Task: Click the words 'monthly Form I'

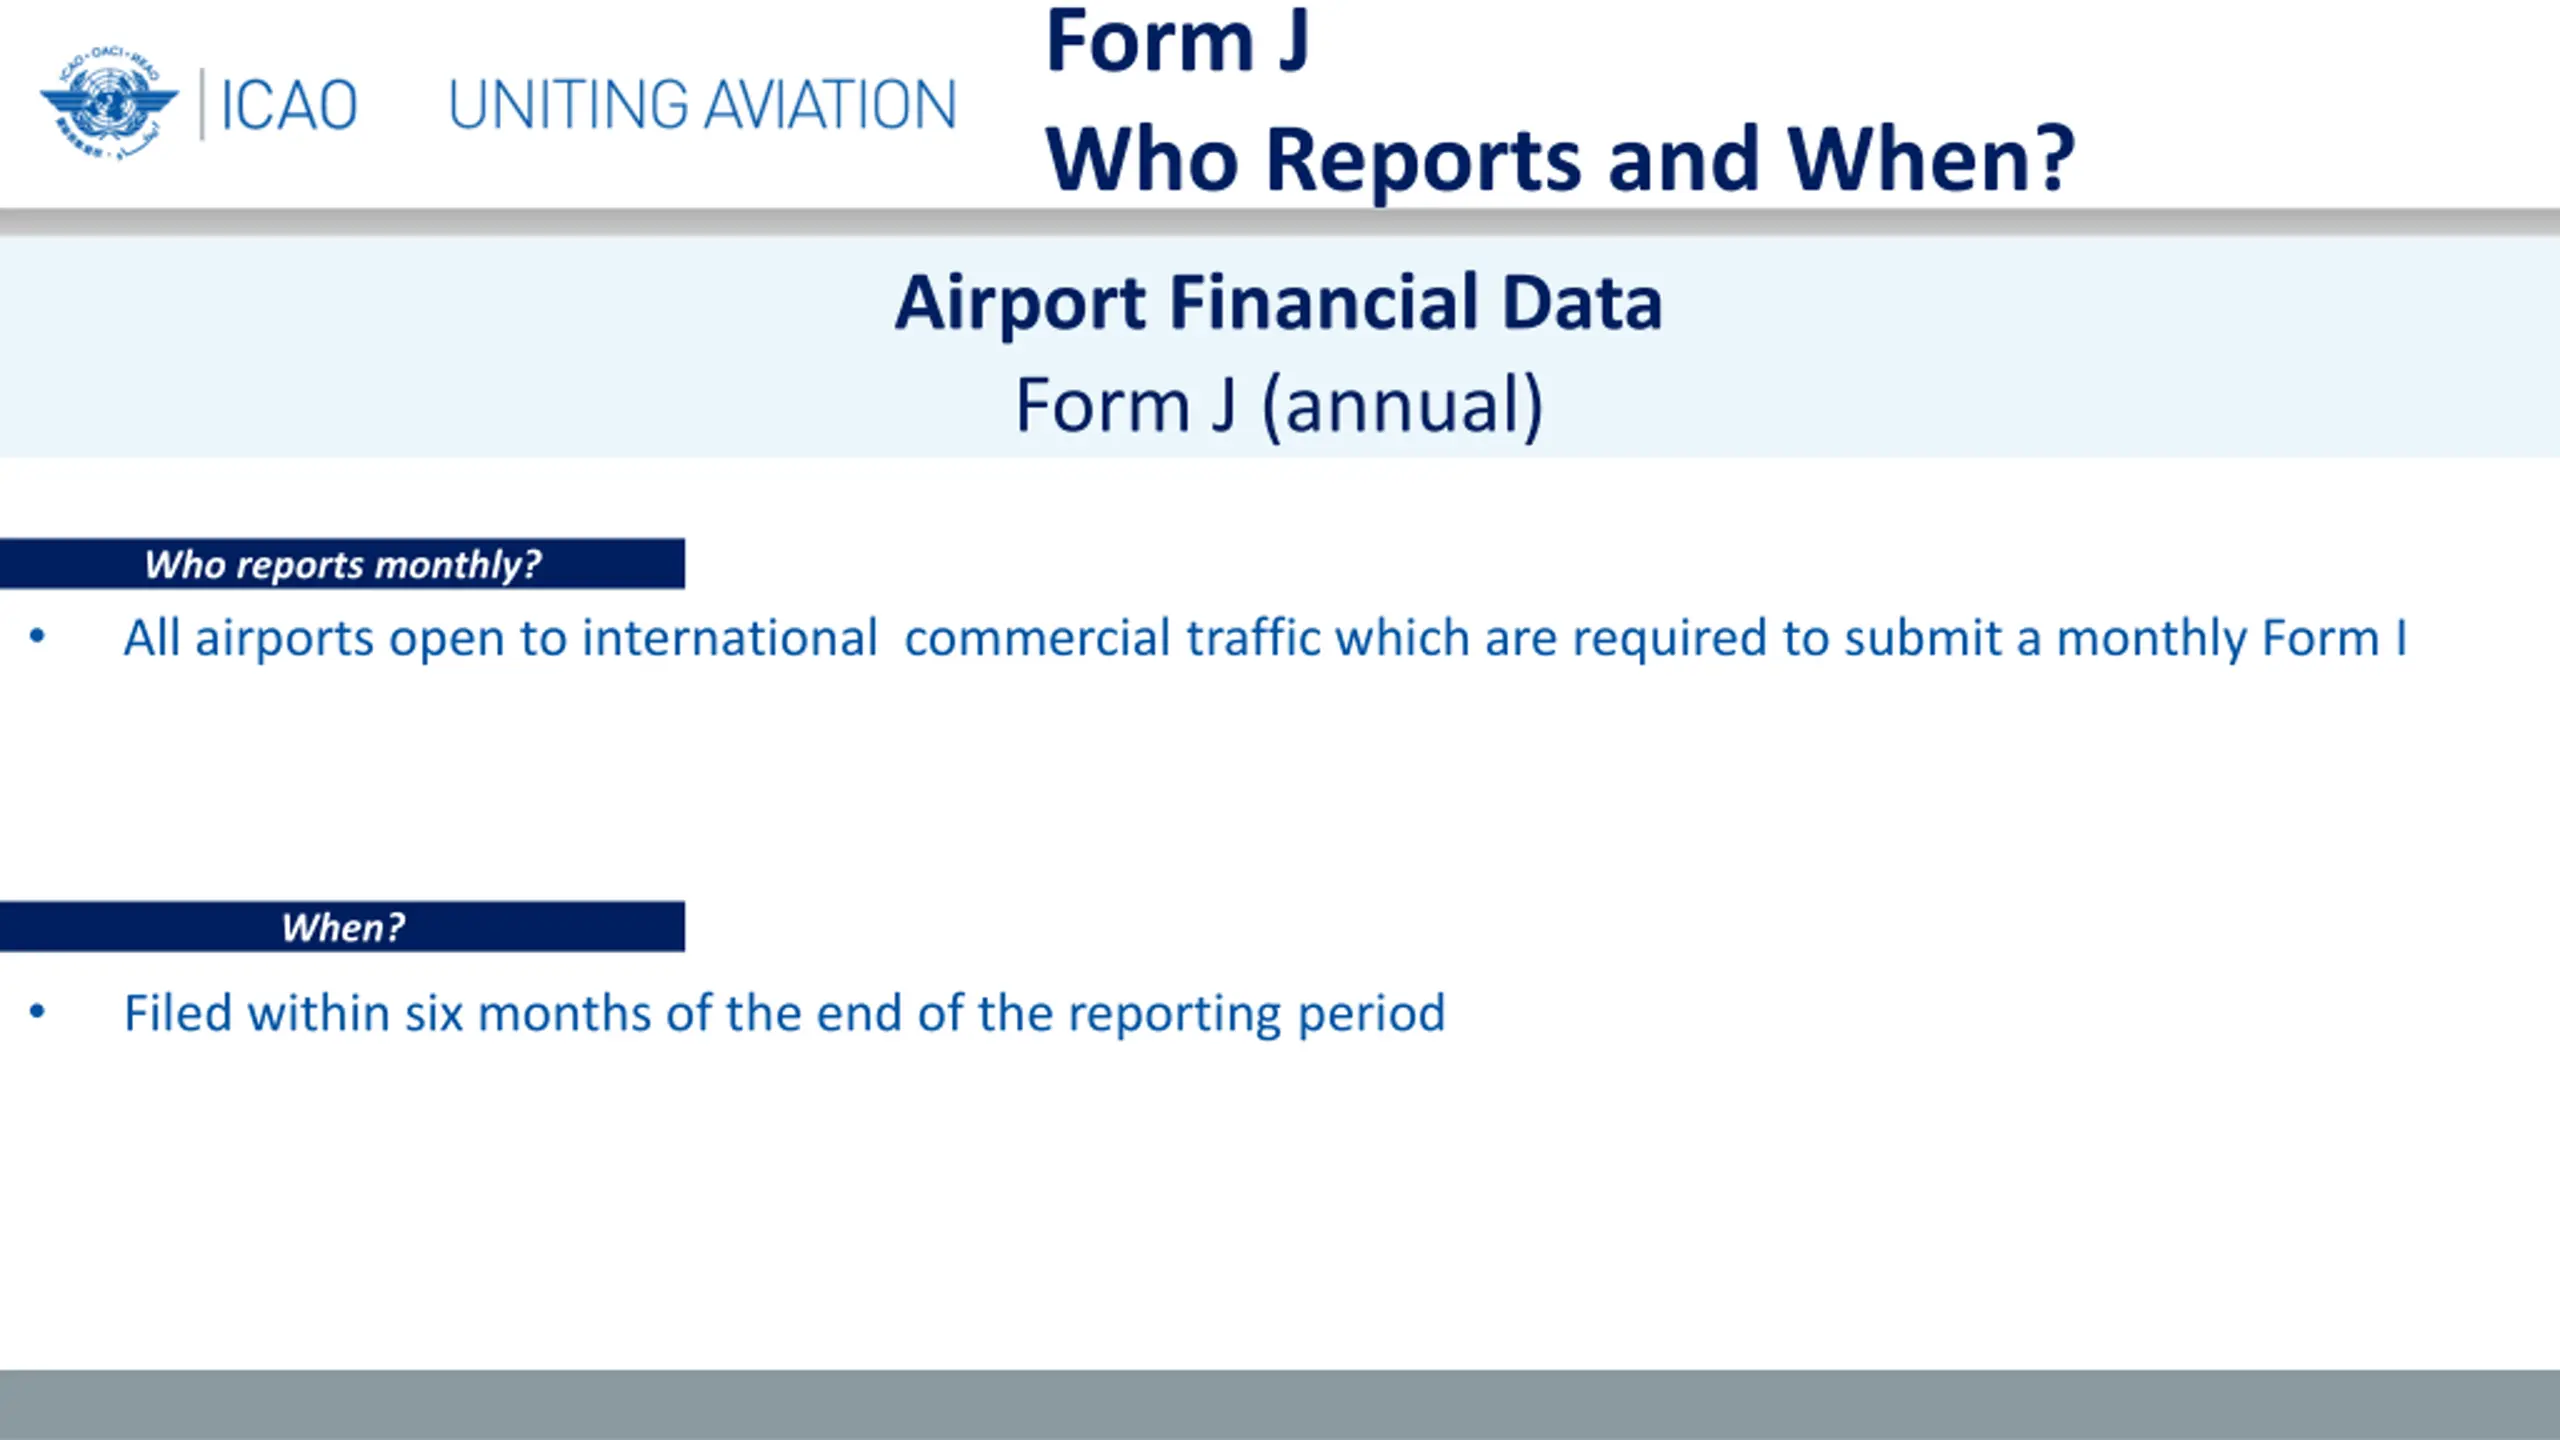Action: click(x=2231, y=638)
